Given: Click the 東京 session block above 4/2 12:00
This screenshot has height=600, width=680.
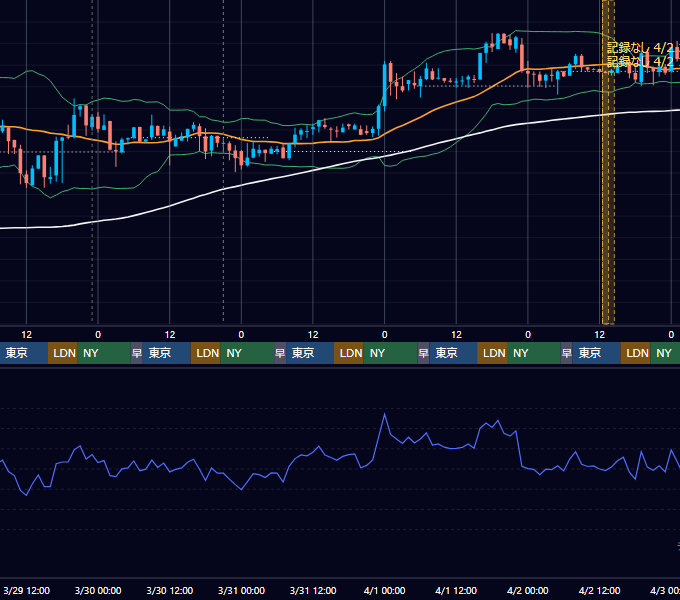Looking at the screenshot, I should pos(597,353).
